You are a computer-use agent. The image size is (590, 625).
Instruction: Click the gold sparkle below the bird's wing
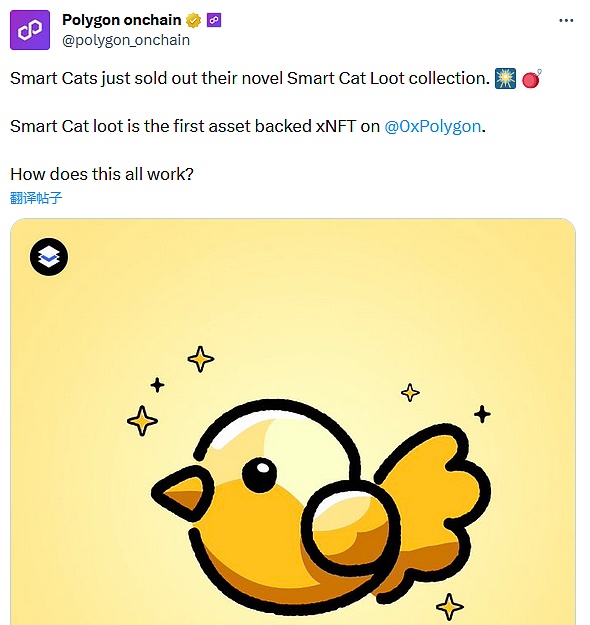(450, 607)
